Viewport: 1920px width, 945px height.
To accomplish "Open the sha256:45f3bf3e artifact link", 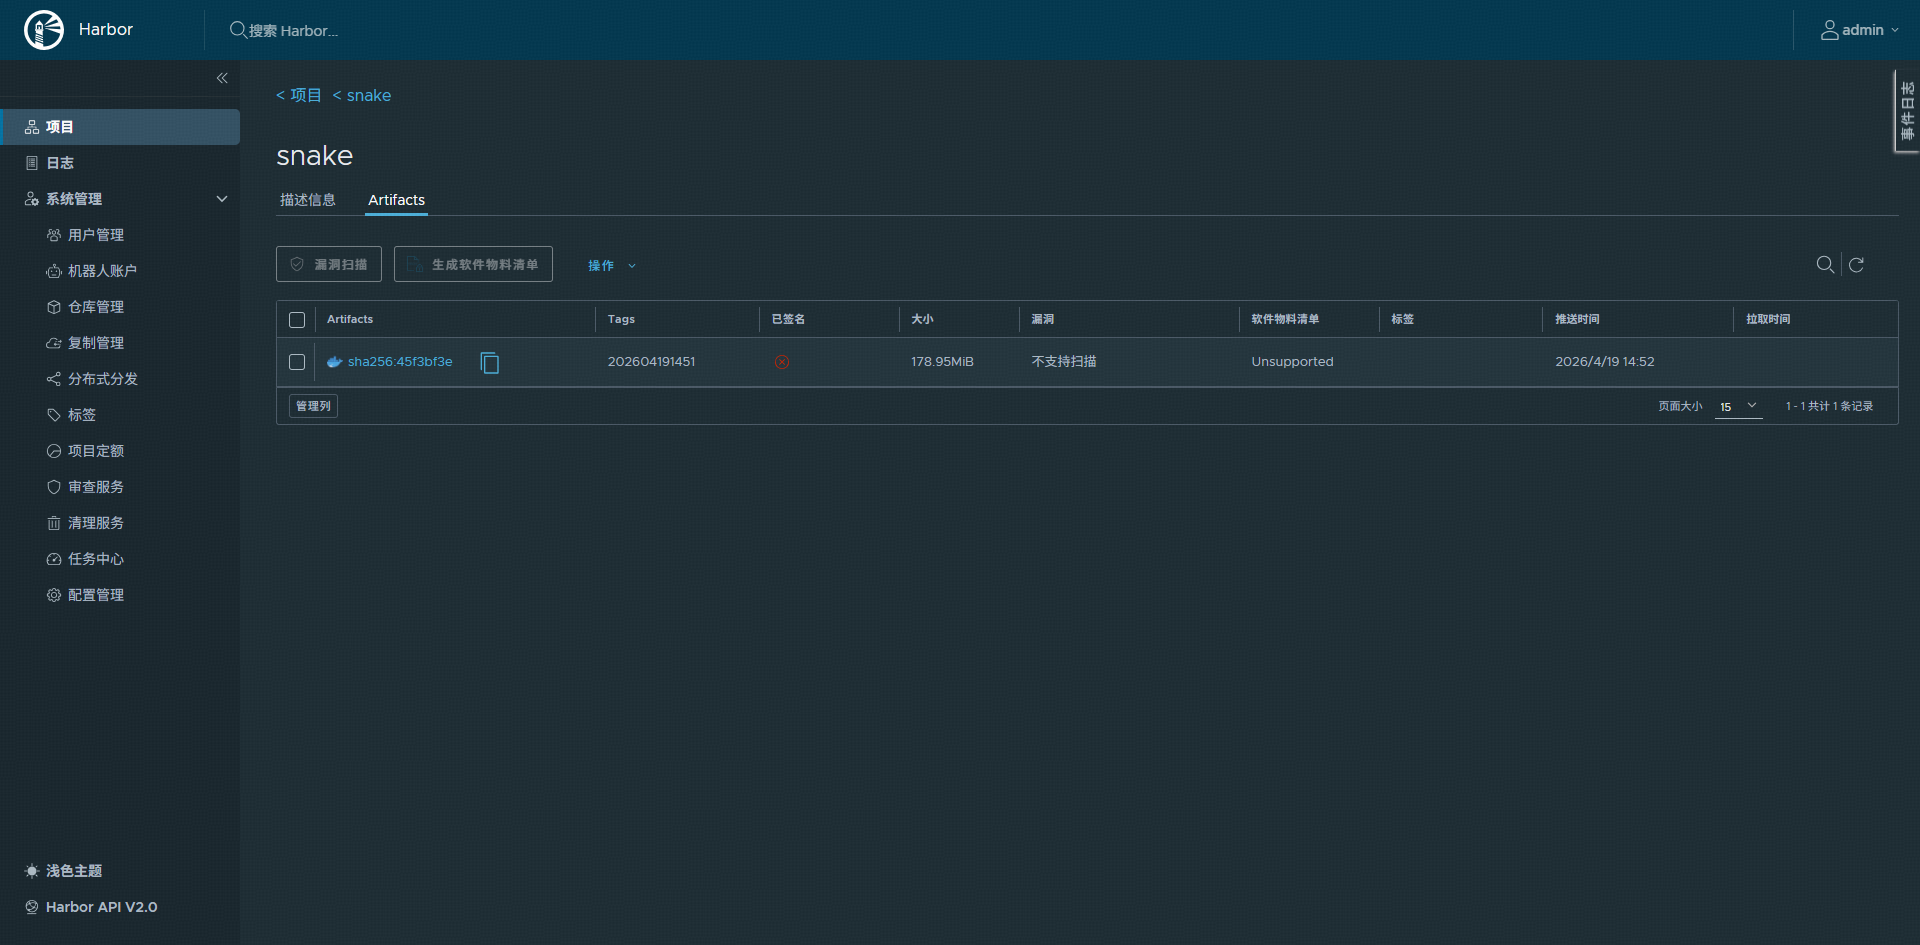I will [400, 362].
